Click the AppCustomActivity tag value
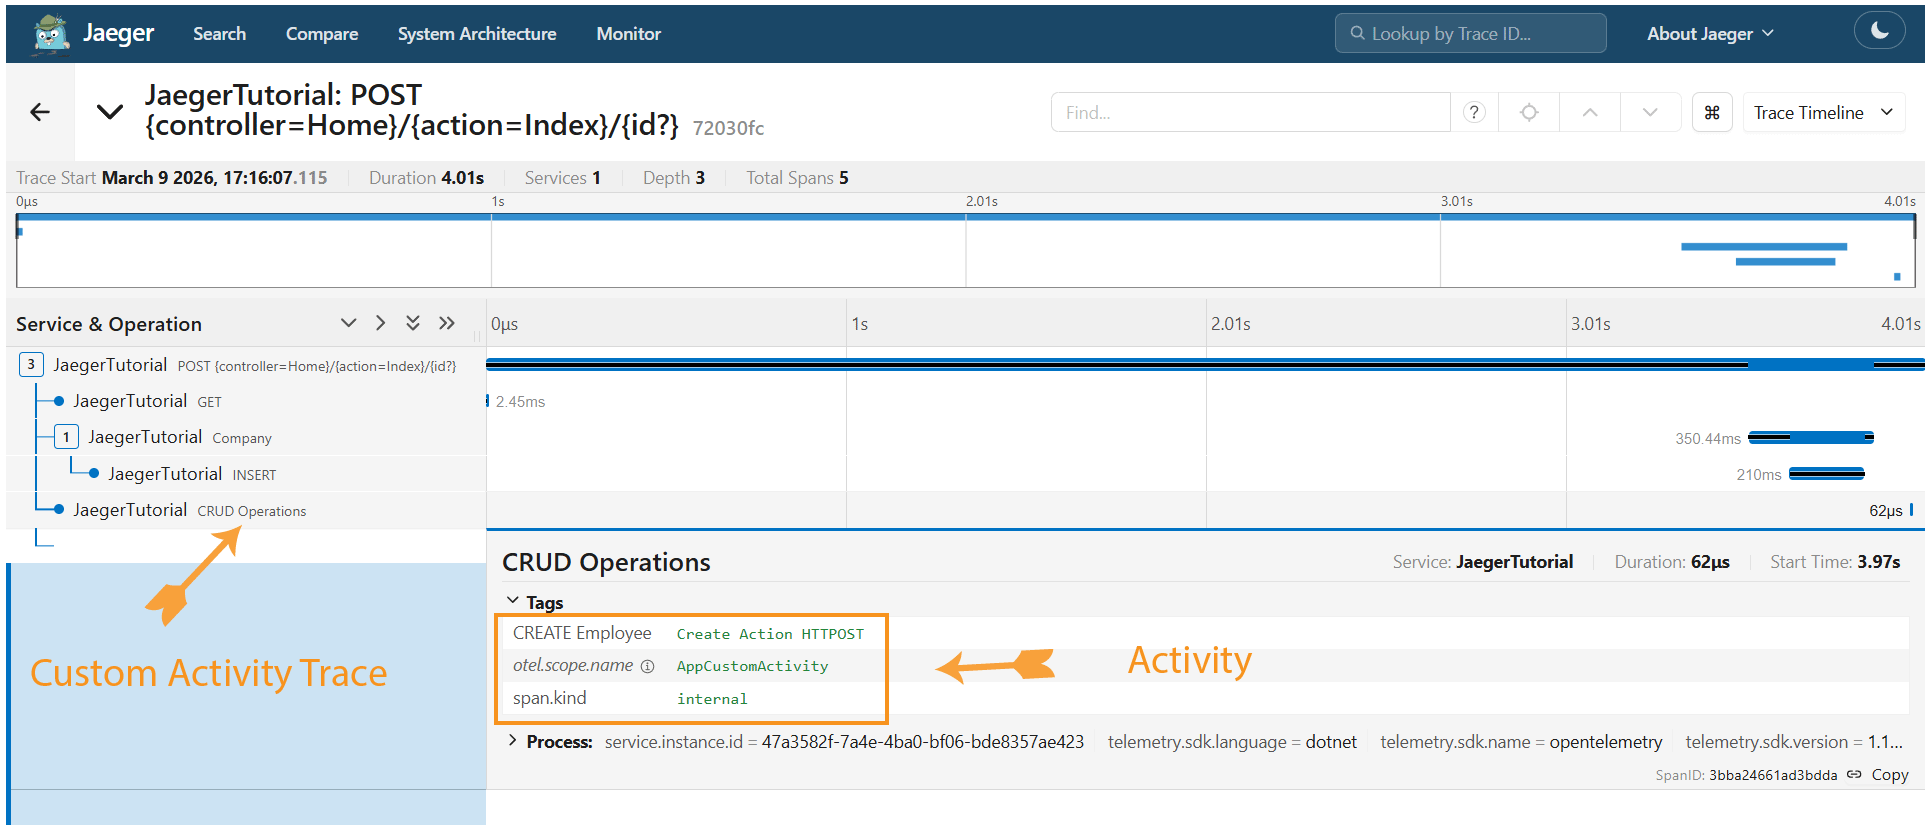The height and width of the screenshot is (830, 1932). [x=752, y=666]
